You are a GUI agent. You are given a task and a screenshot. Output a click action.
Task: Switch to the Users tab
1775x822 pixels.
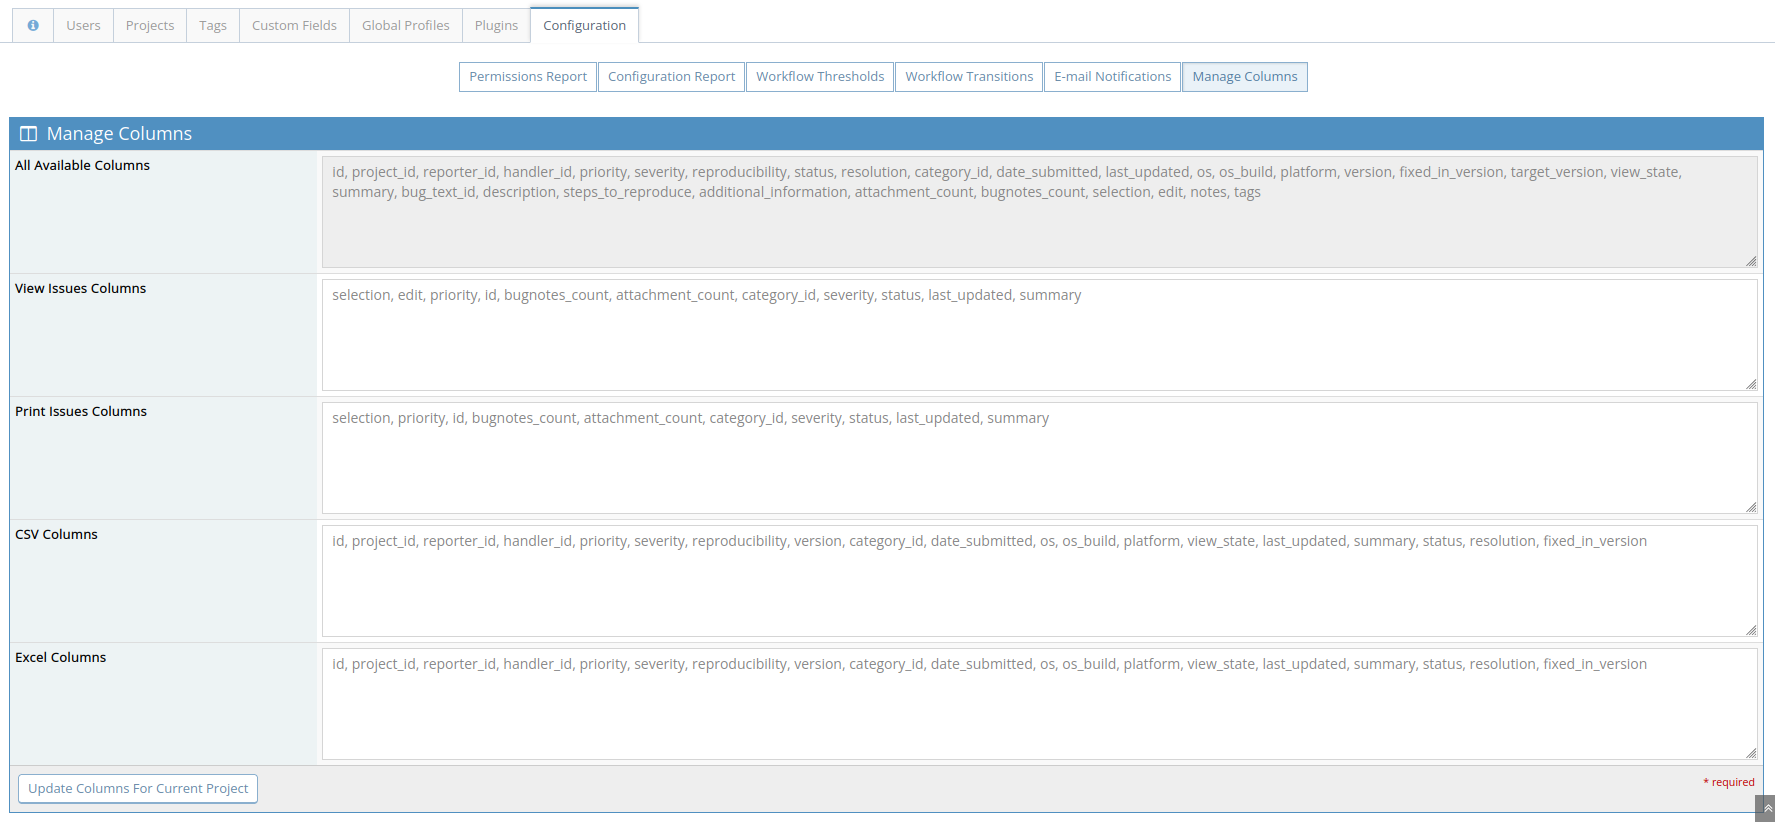(83, 25)
